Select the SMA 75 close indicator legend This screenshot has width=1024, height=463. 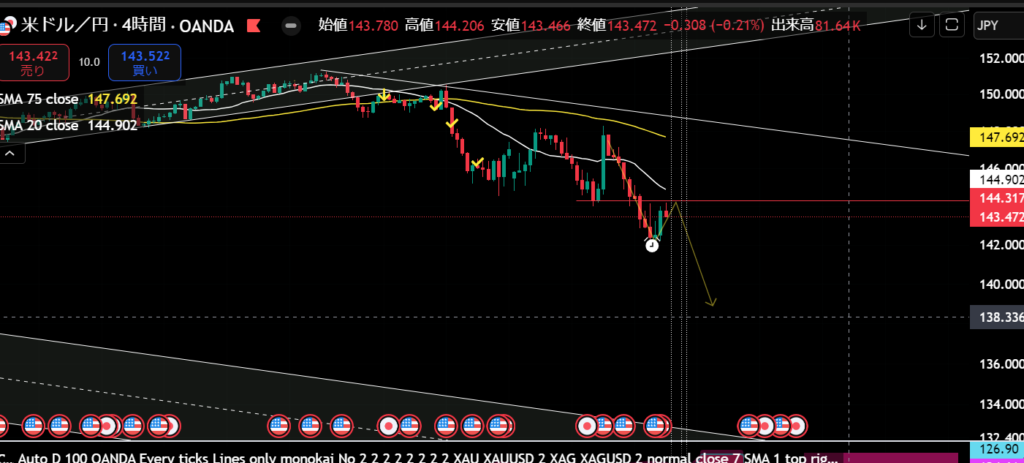[x=40, y=100]
